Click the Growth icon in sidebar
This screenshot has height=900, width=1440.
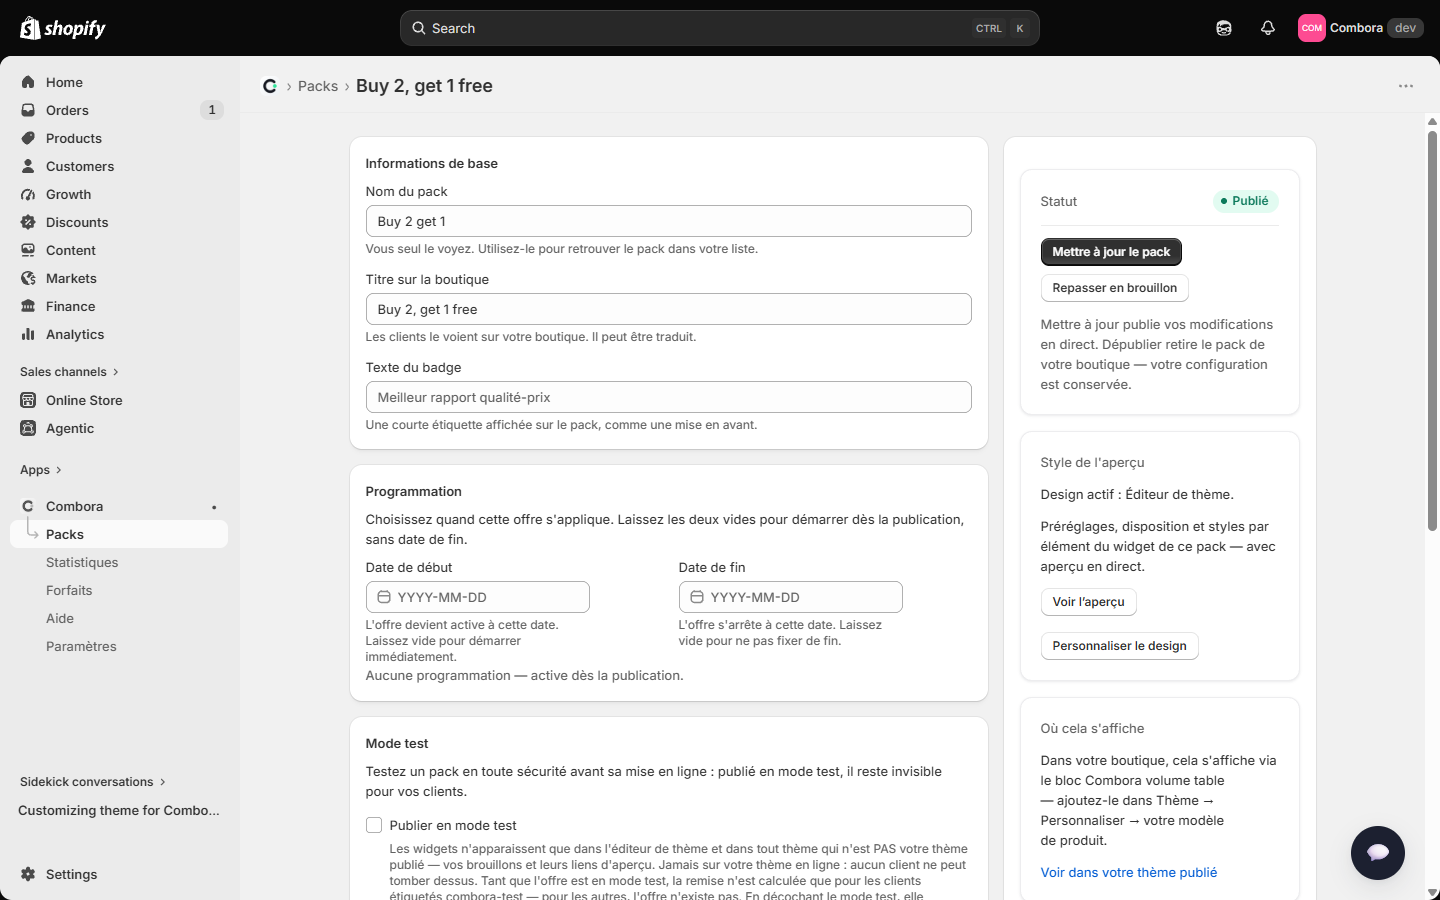(x=28, y=194)
